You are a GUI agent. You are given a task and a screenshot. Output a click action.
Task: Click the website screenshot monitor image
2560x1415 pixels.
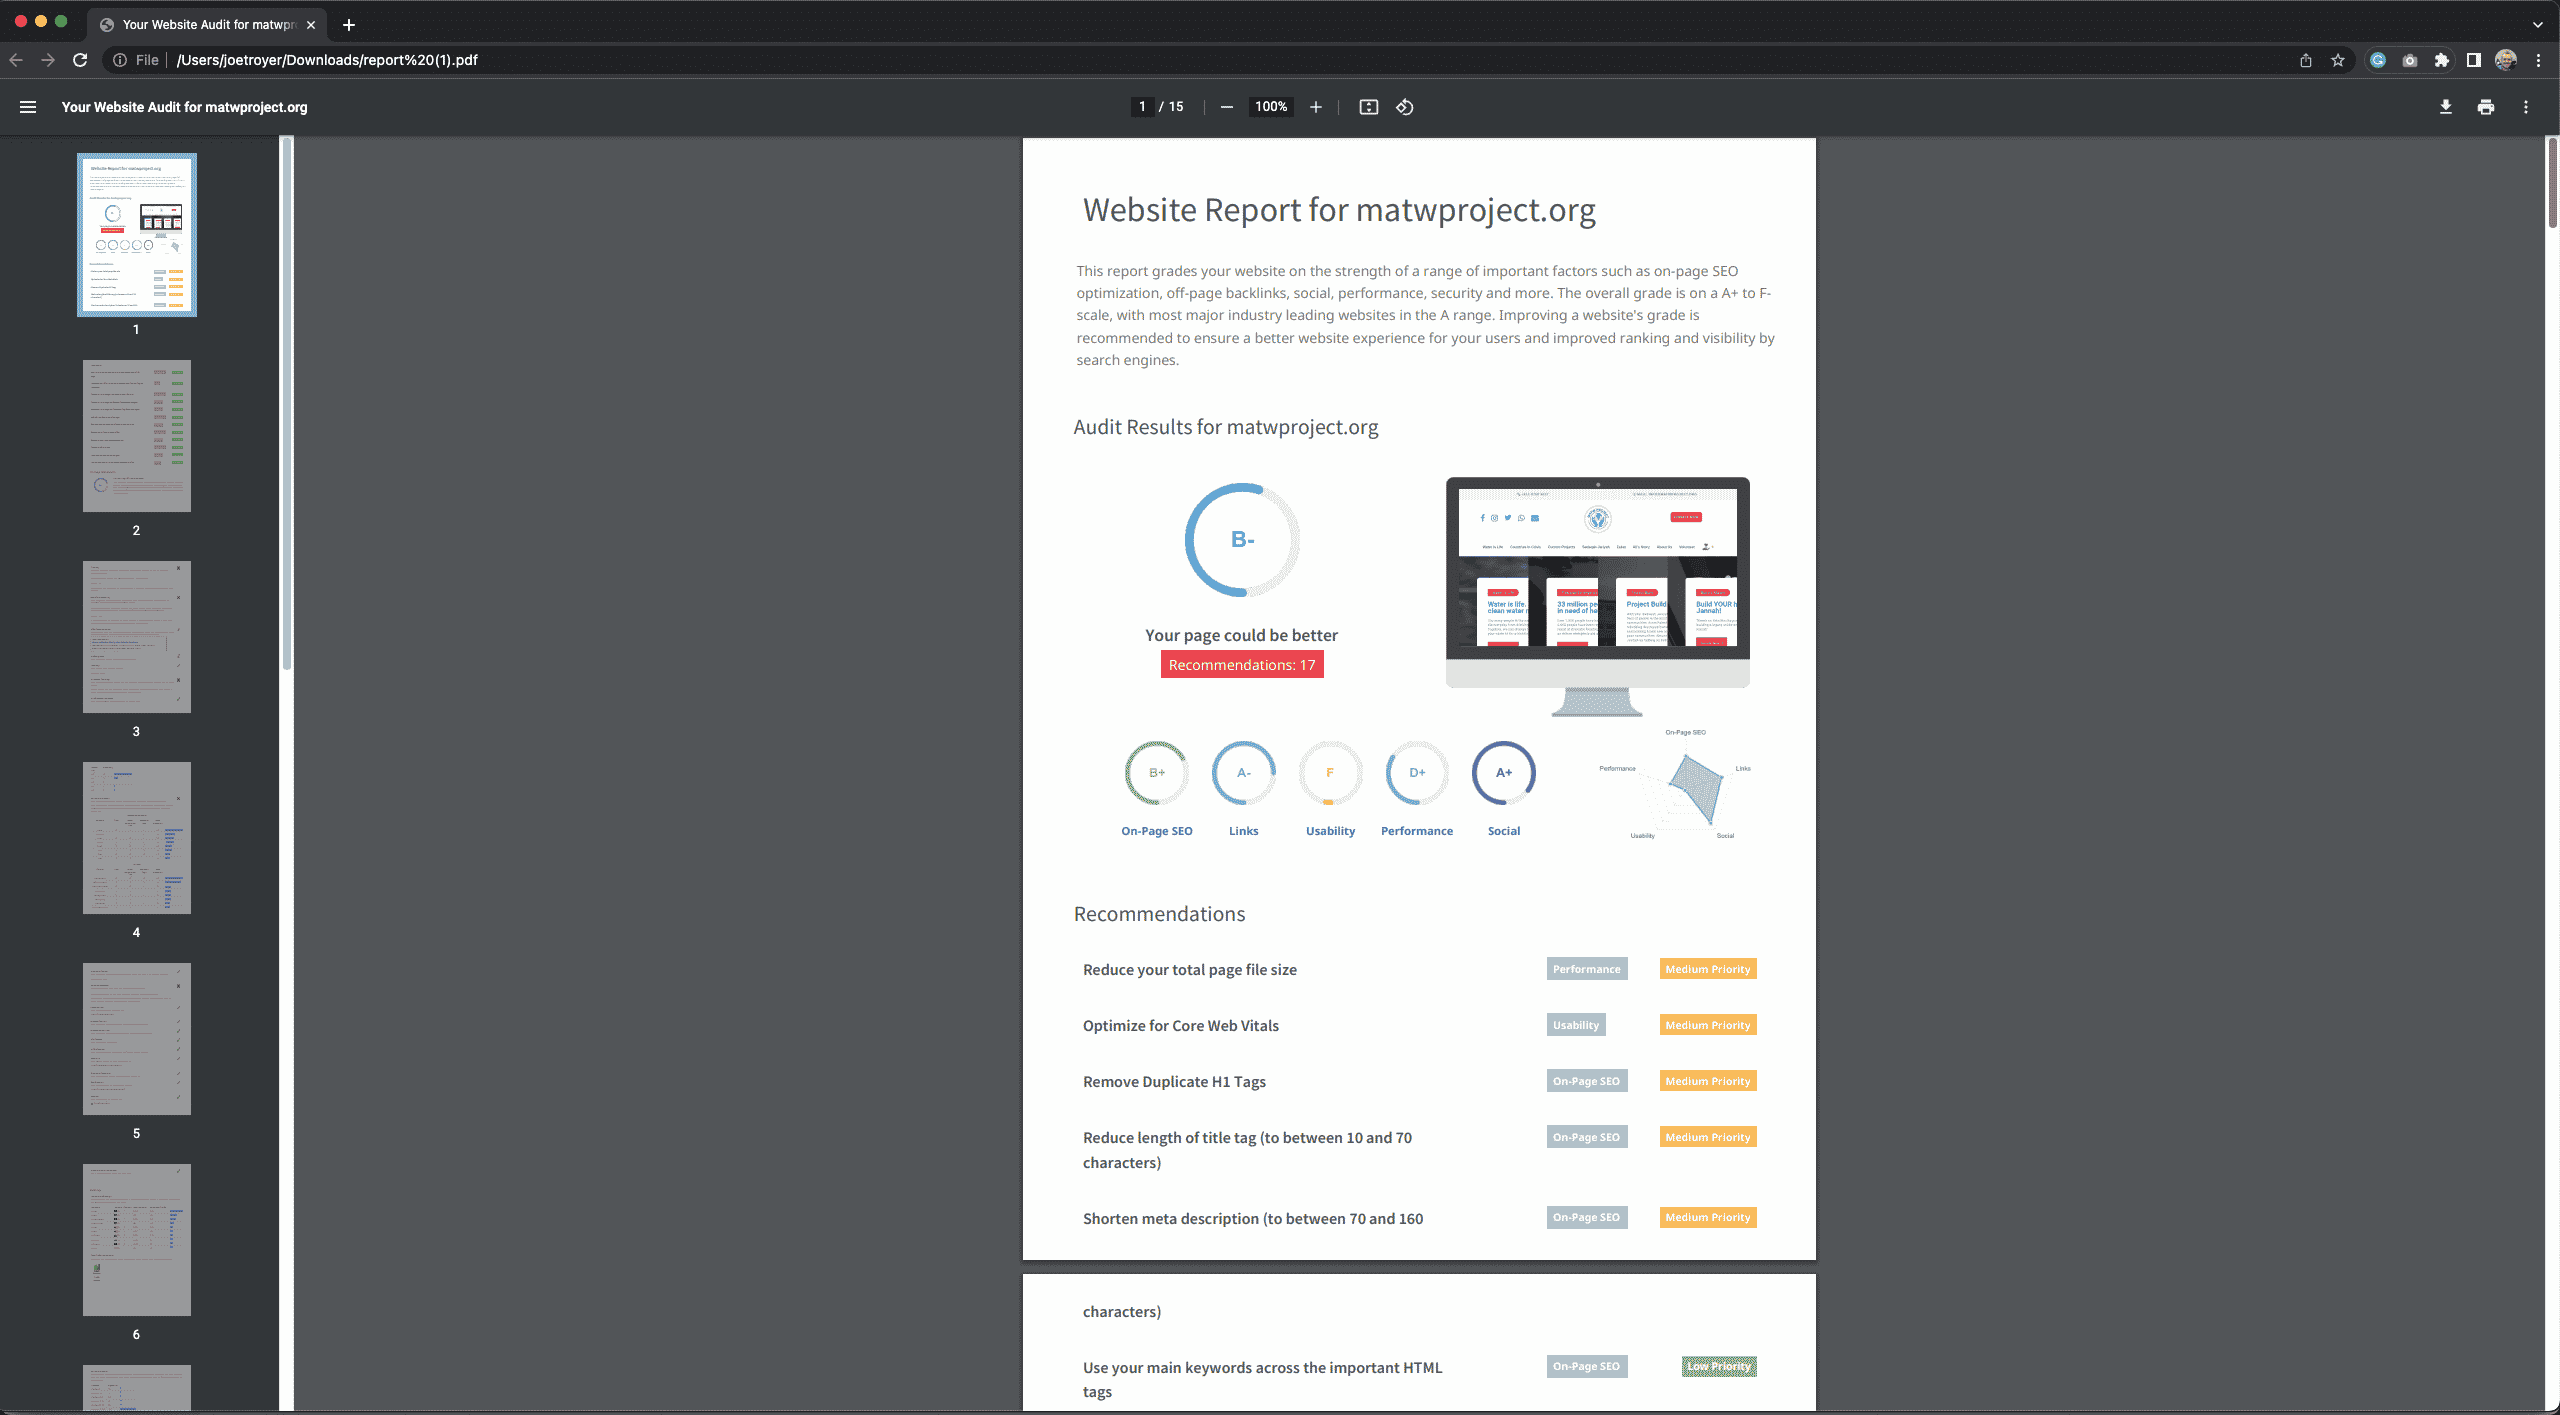[x=1597, y=595]
